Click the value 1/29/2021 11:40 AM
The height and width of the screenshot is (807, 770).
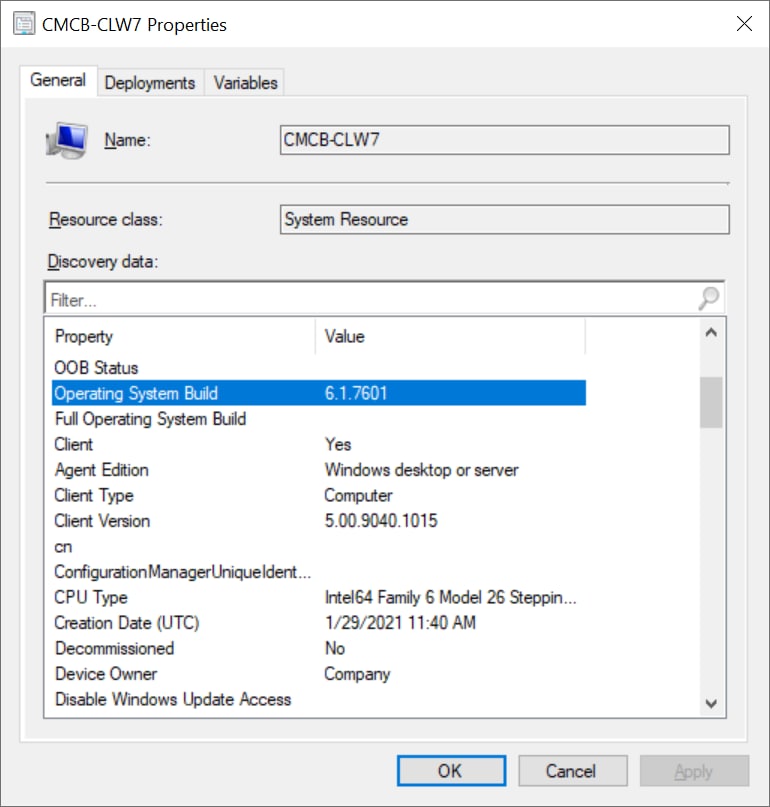click(400, 623)
